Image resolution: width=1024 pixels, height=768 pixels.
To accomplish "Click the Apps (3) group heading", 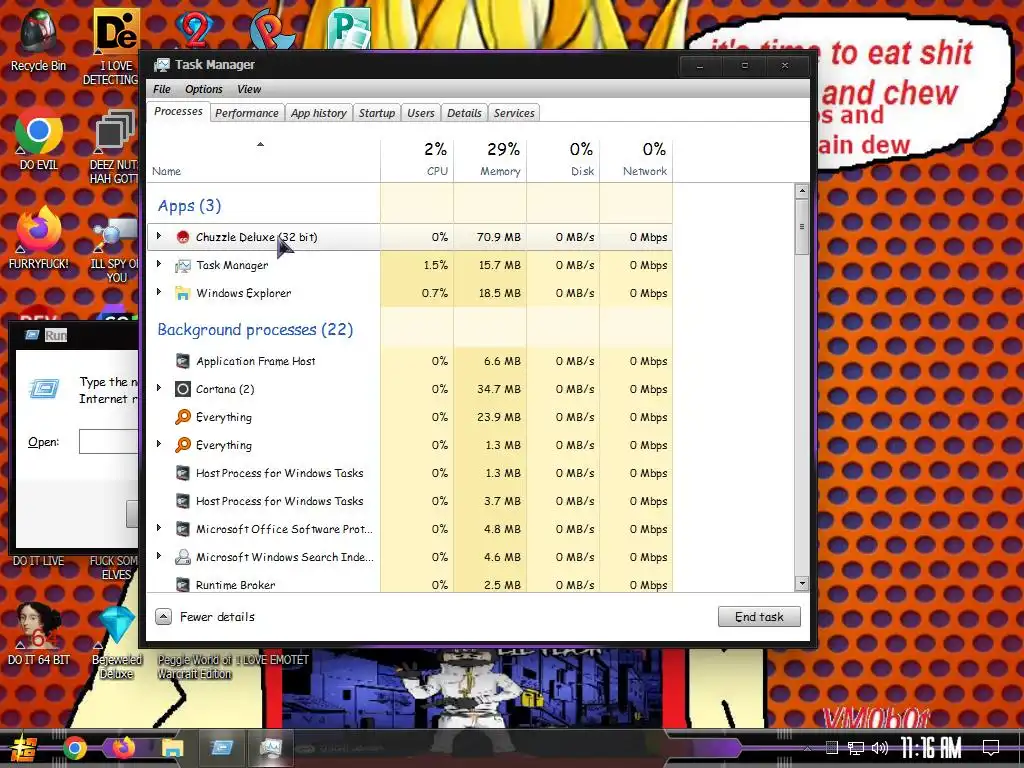I will pyautogui.click(x=189, y=206).
